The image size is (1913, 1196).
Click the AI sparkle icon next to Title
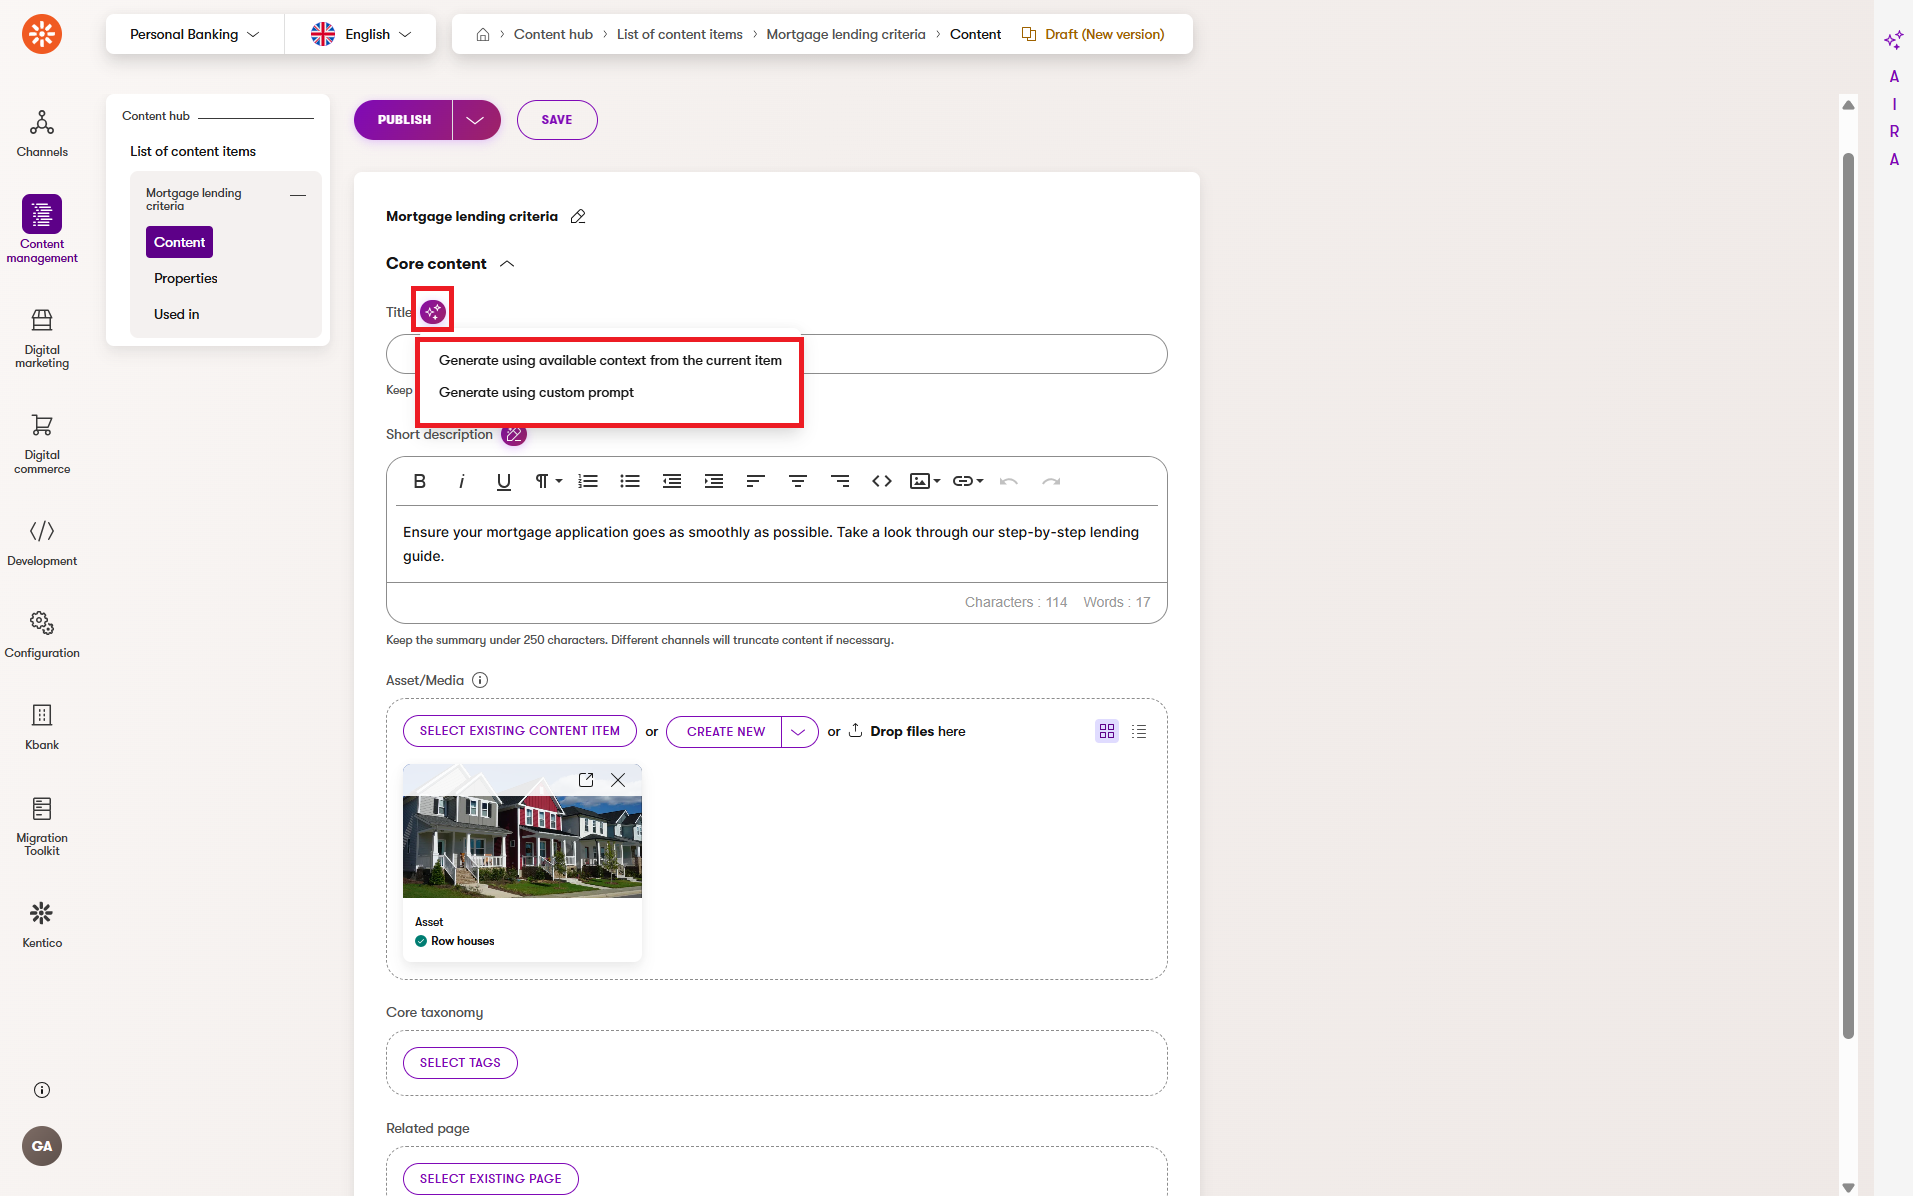(432, 311)
